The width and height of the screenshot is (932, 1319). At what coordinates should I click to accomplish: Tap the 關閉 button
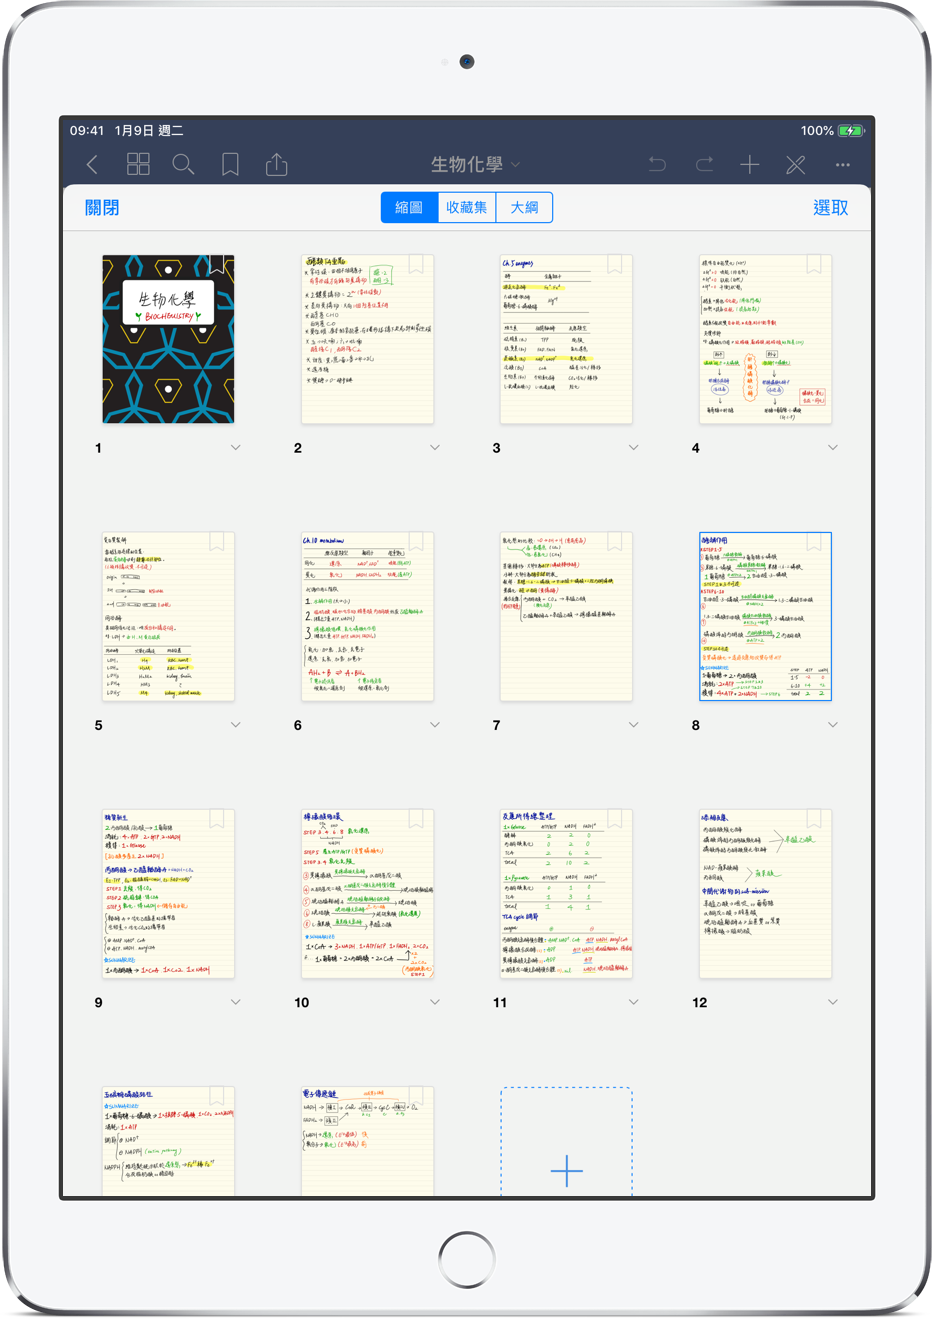coord(102,207)
